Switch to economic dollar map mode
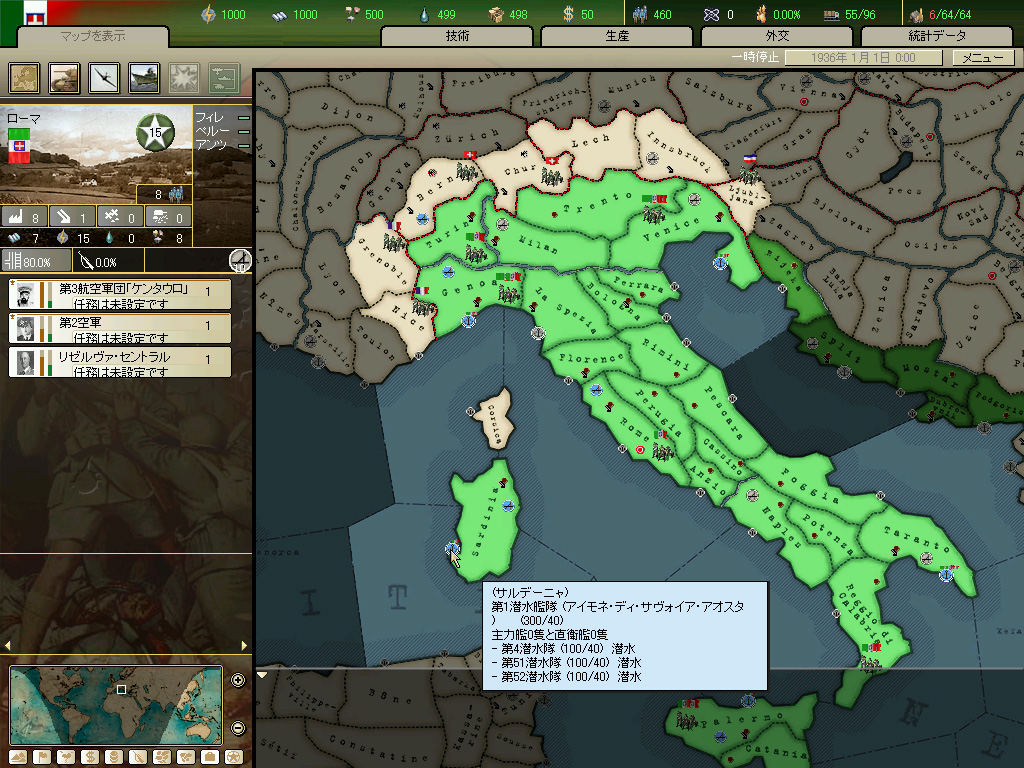 point(90,756)
